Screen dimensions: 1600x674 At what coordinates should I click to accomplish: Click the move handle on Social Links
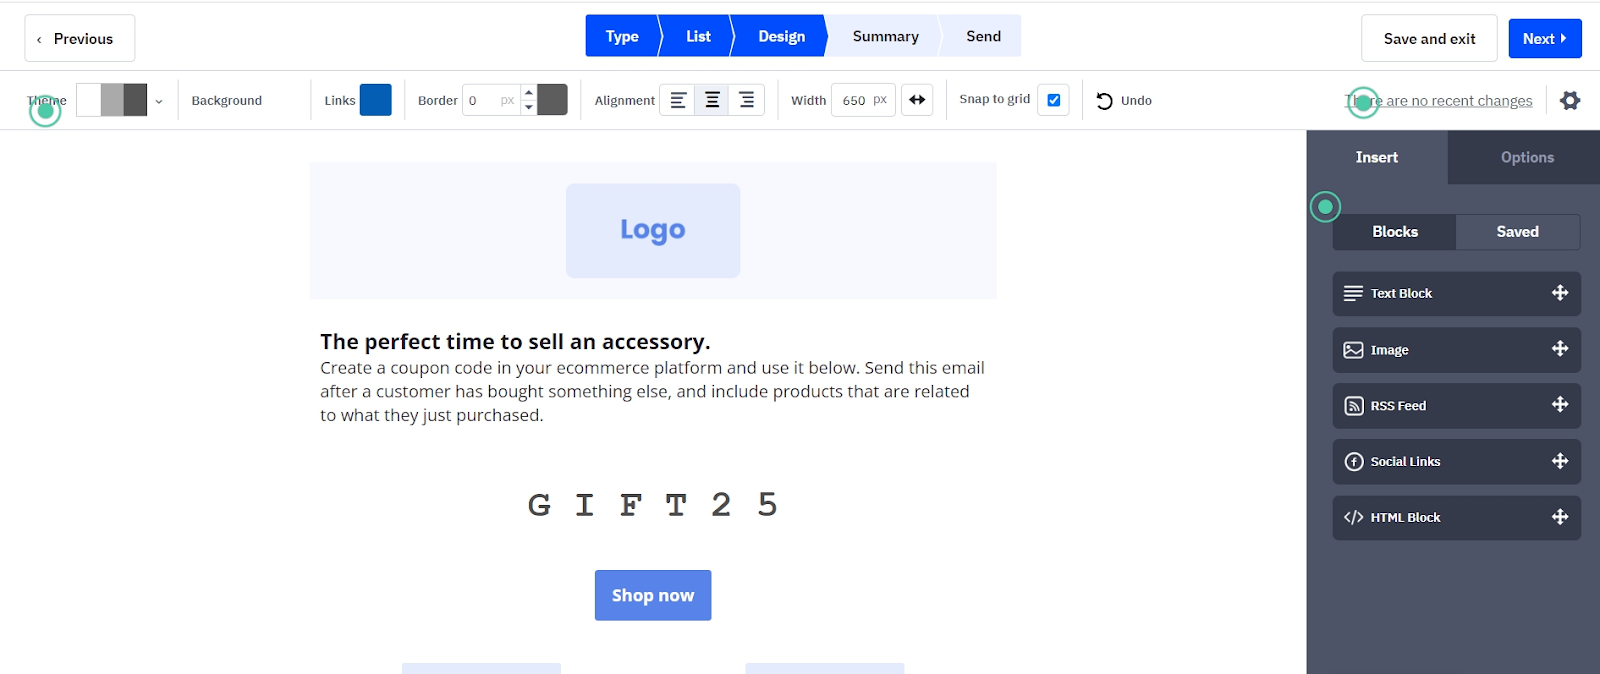tap(1559, 461)
